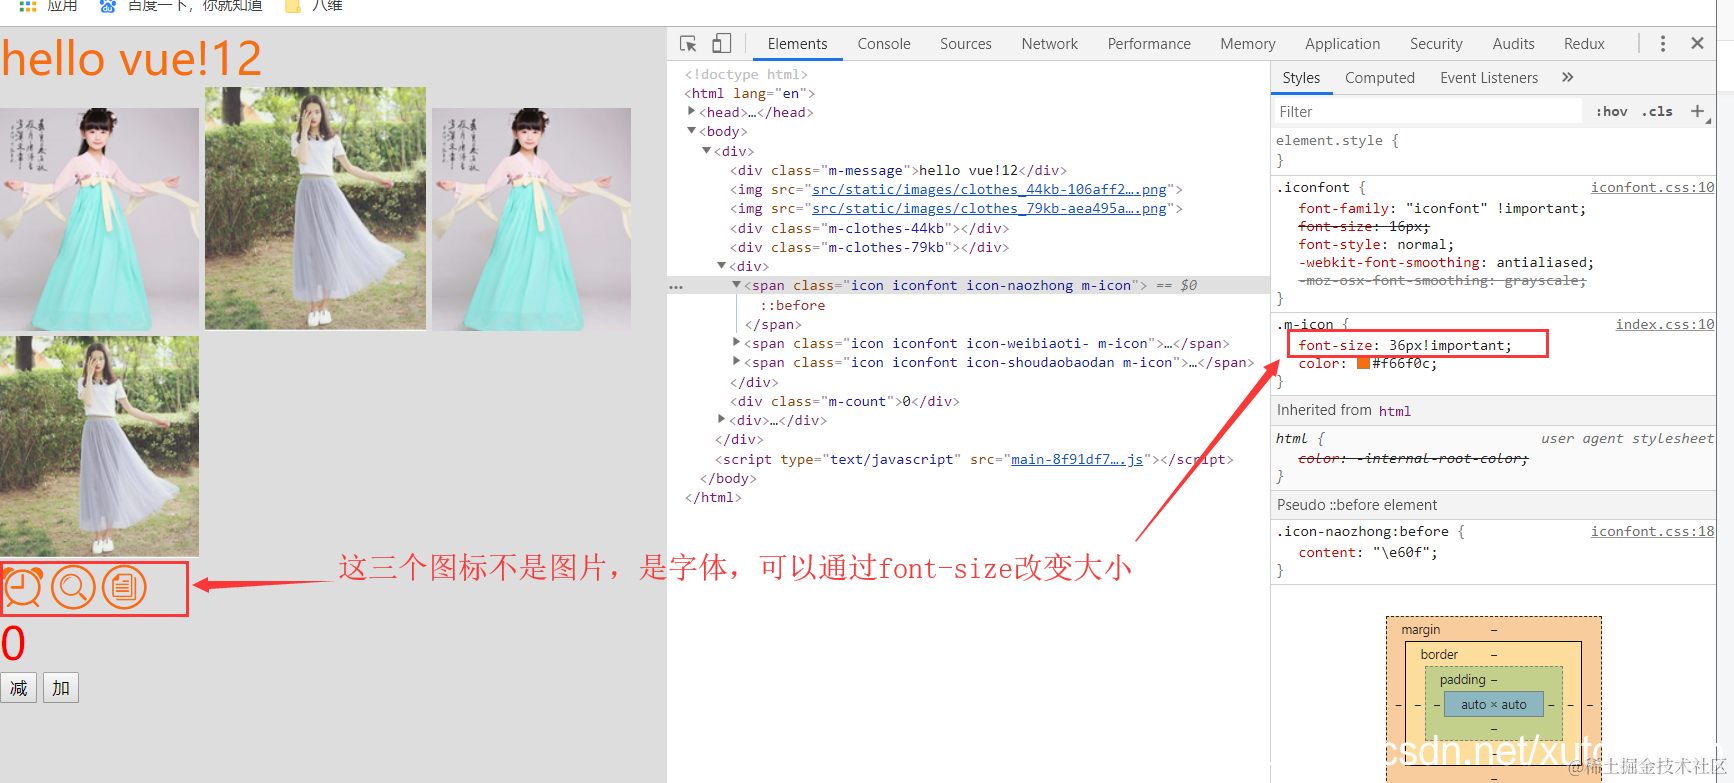This screenshot has width=1734, height=783.
Task: Select the m-clothes-44kb div row
Action: pyautogui.click(x=869, y=228)
